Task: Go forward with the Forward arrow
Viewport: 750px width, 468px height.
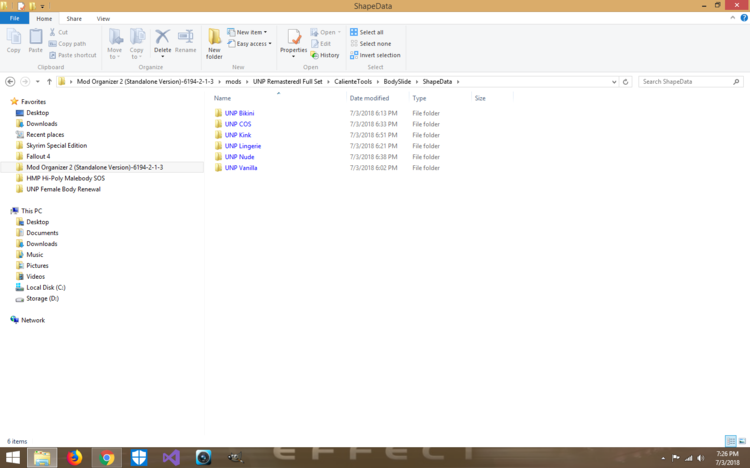Action: tap(25, 82)
